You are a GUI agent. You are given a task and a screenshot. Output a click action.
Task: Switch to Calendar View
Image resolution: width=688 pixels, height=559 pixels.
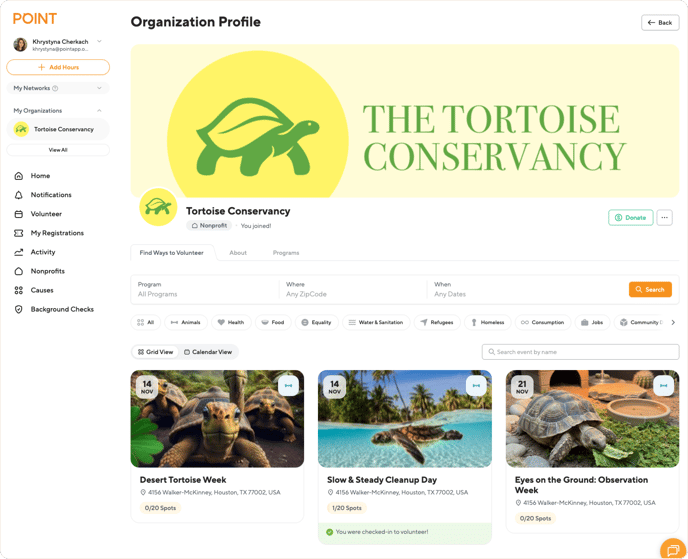click(x=208, y=352)
